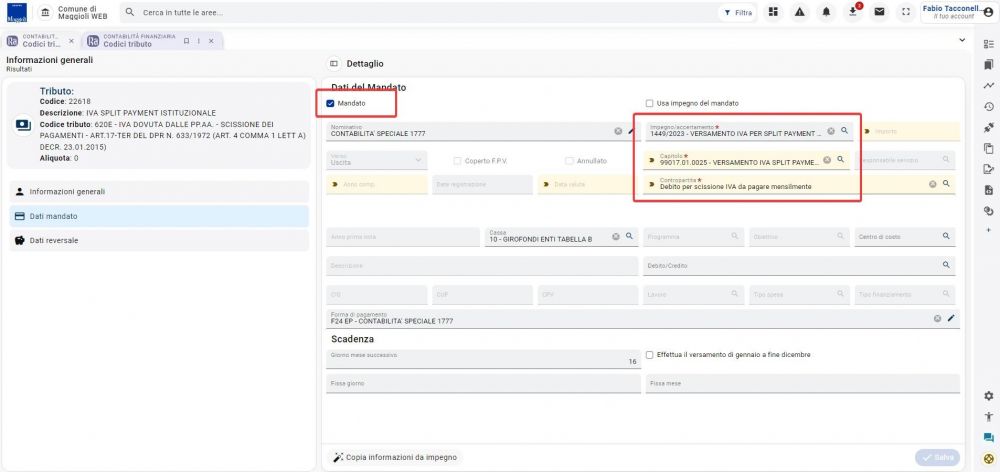Select Dati mandato section
This screenshot has width=1000, height=472.
tap(159, 216)
